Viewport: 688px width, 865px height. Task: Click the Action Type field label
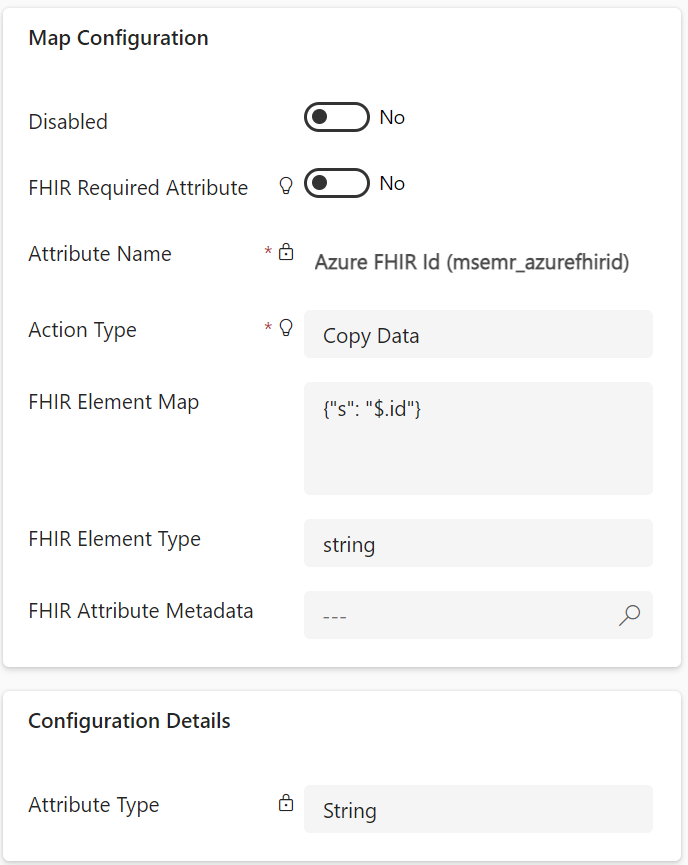tap(83, 330)
